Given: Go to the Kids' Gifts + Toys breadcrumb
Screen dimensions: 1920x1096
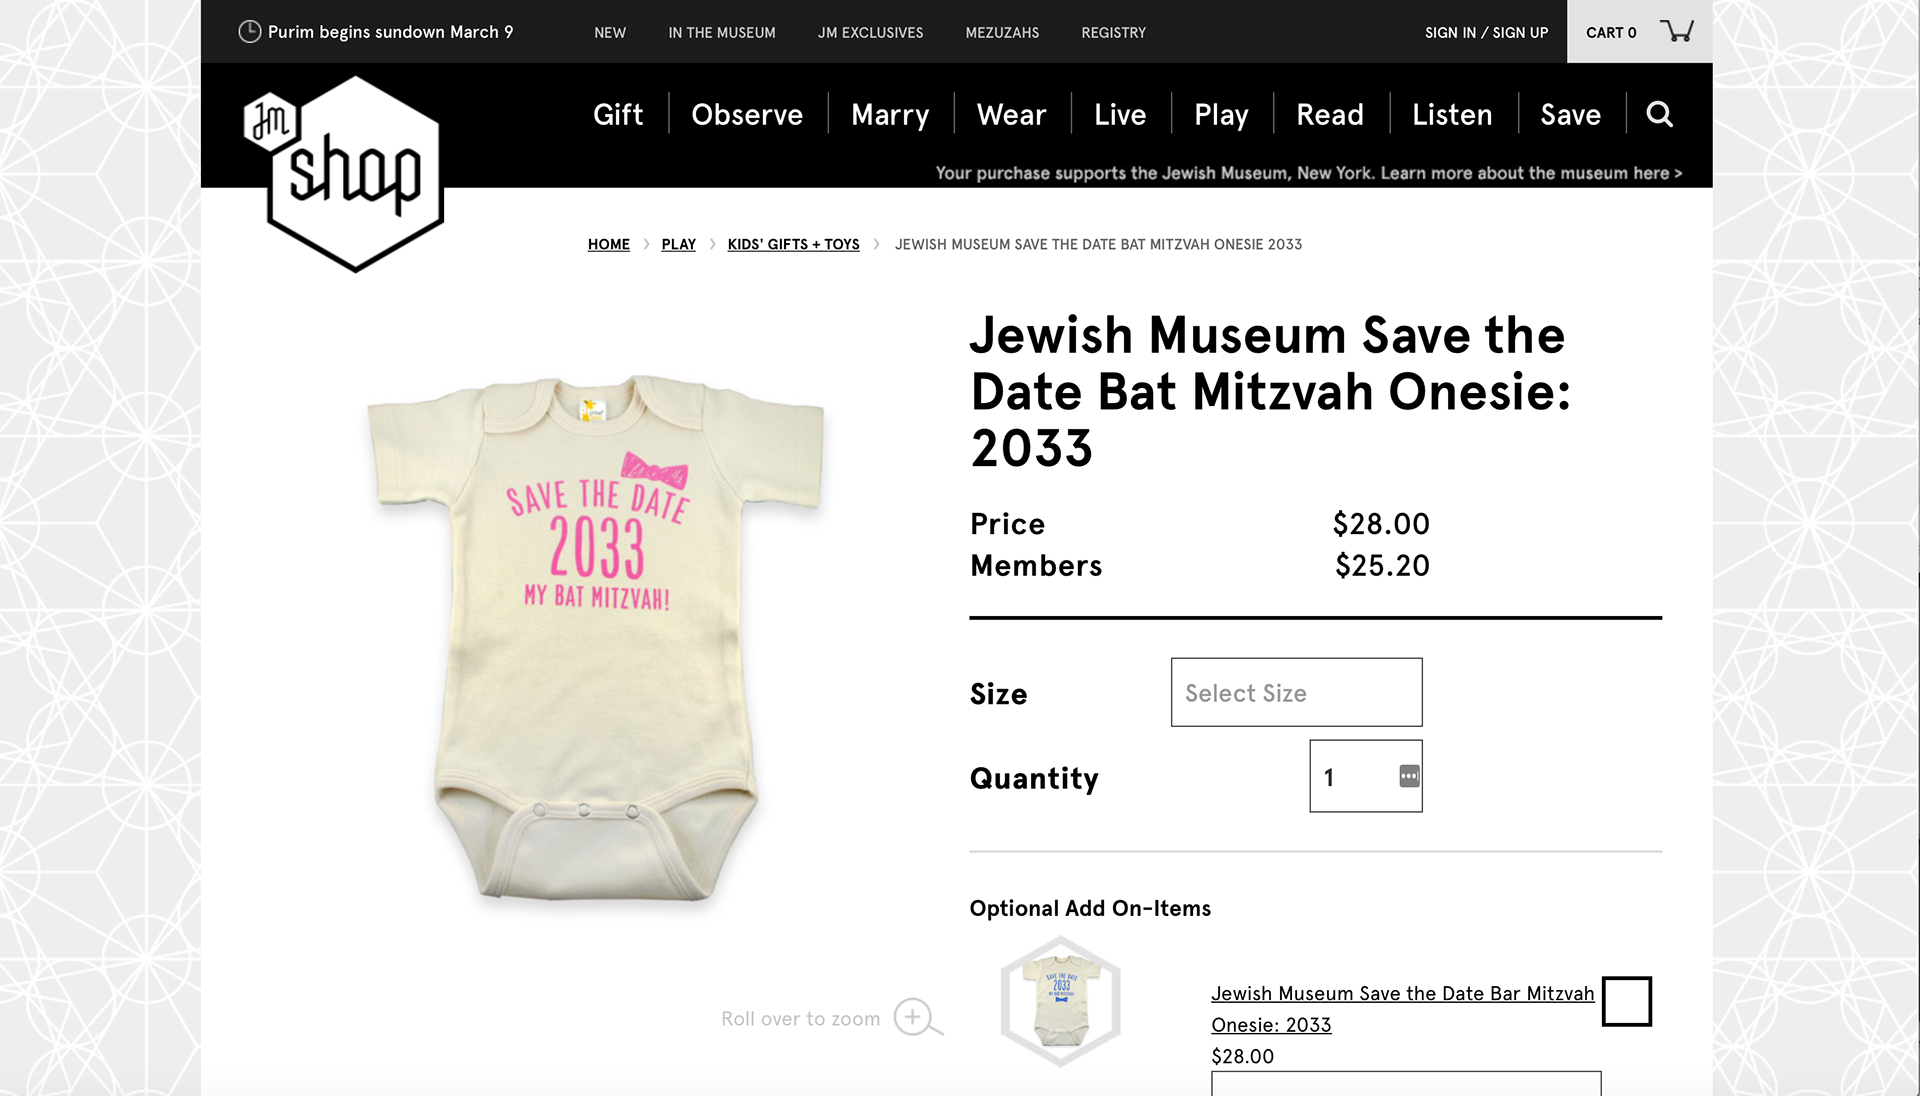Looking at the screenshot, I should (x=793, y=244).
